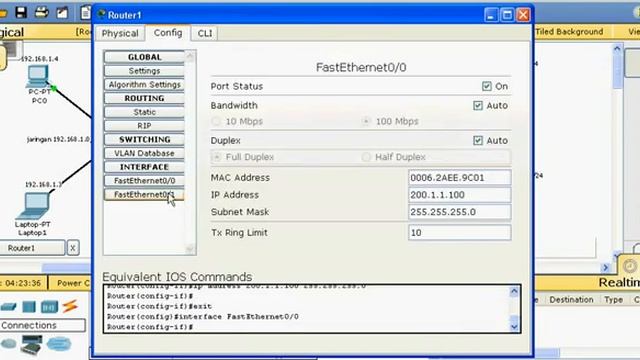Close the Router1 bottom tab with X
The height and width of the screenshot is (360, 640).
point(73,248)
